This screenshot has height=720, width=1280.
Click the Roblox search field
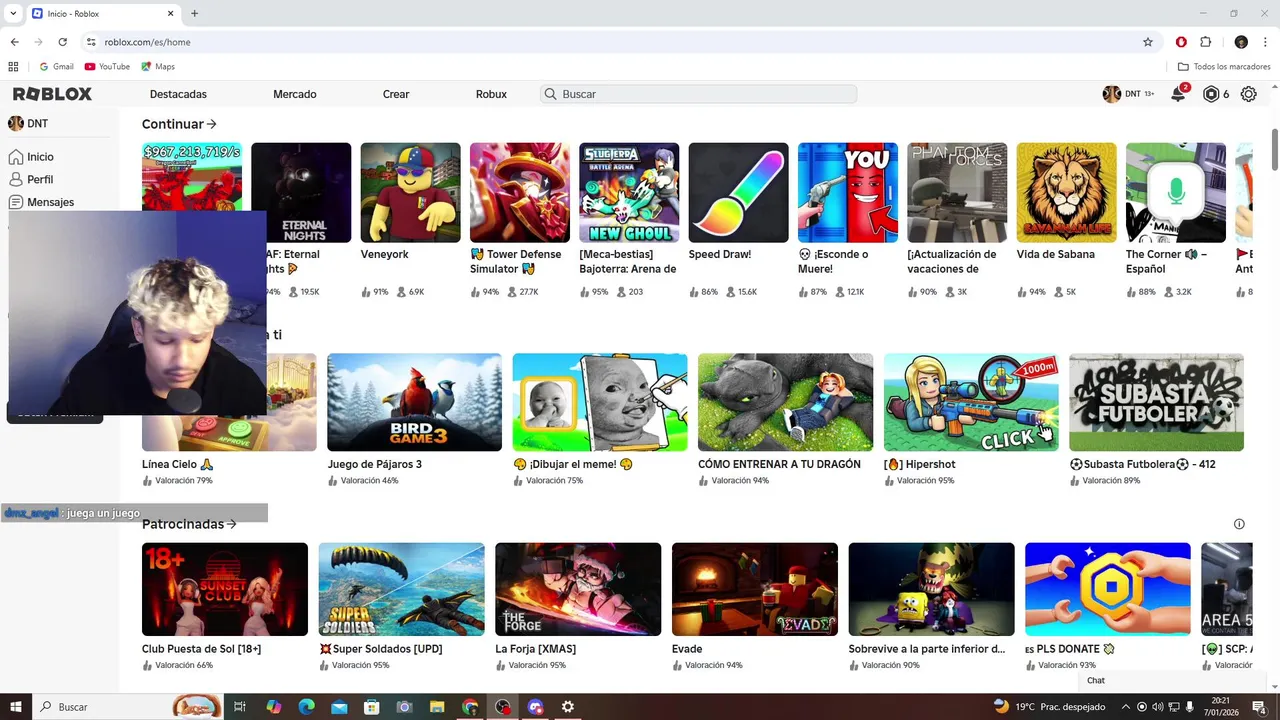(698, 94)
